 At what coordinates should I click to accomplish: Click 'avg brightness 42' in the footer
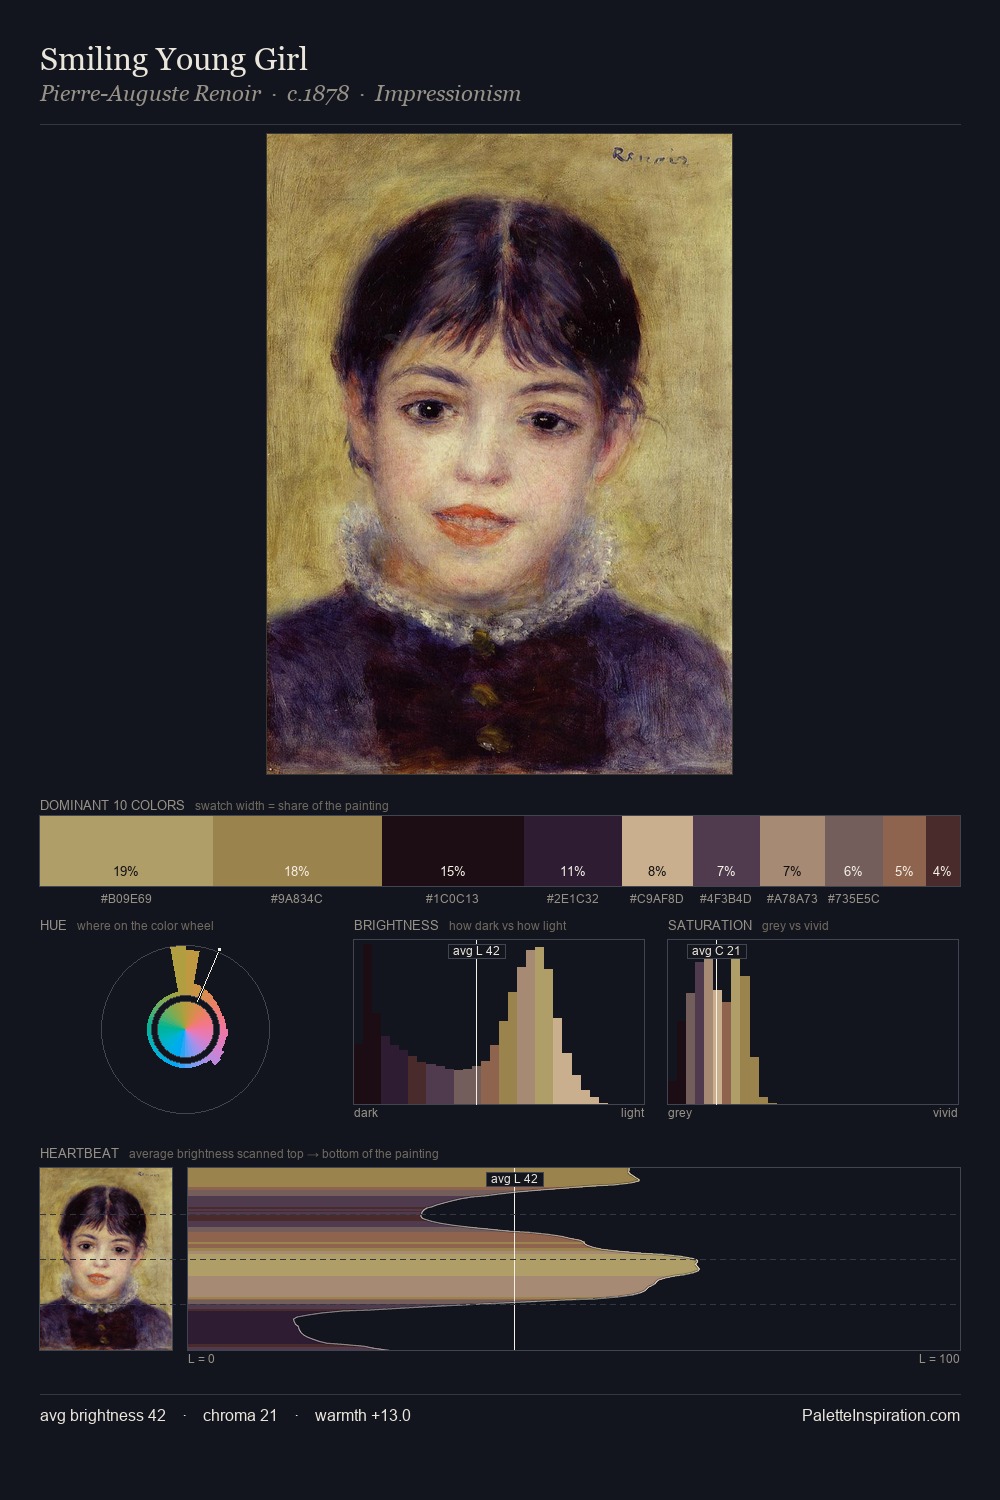(x=103, y=1415)
